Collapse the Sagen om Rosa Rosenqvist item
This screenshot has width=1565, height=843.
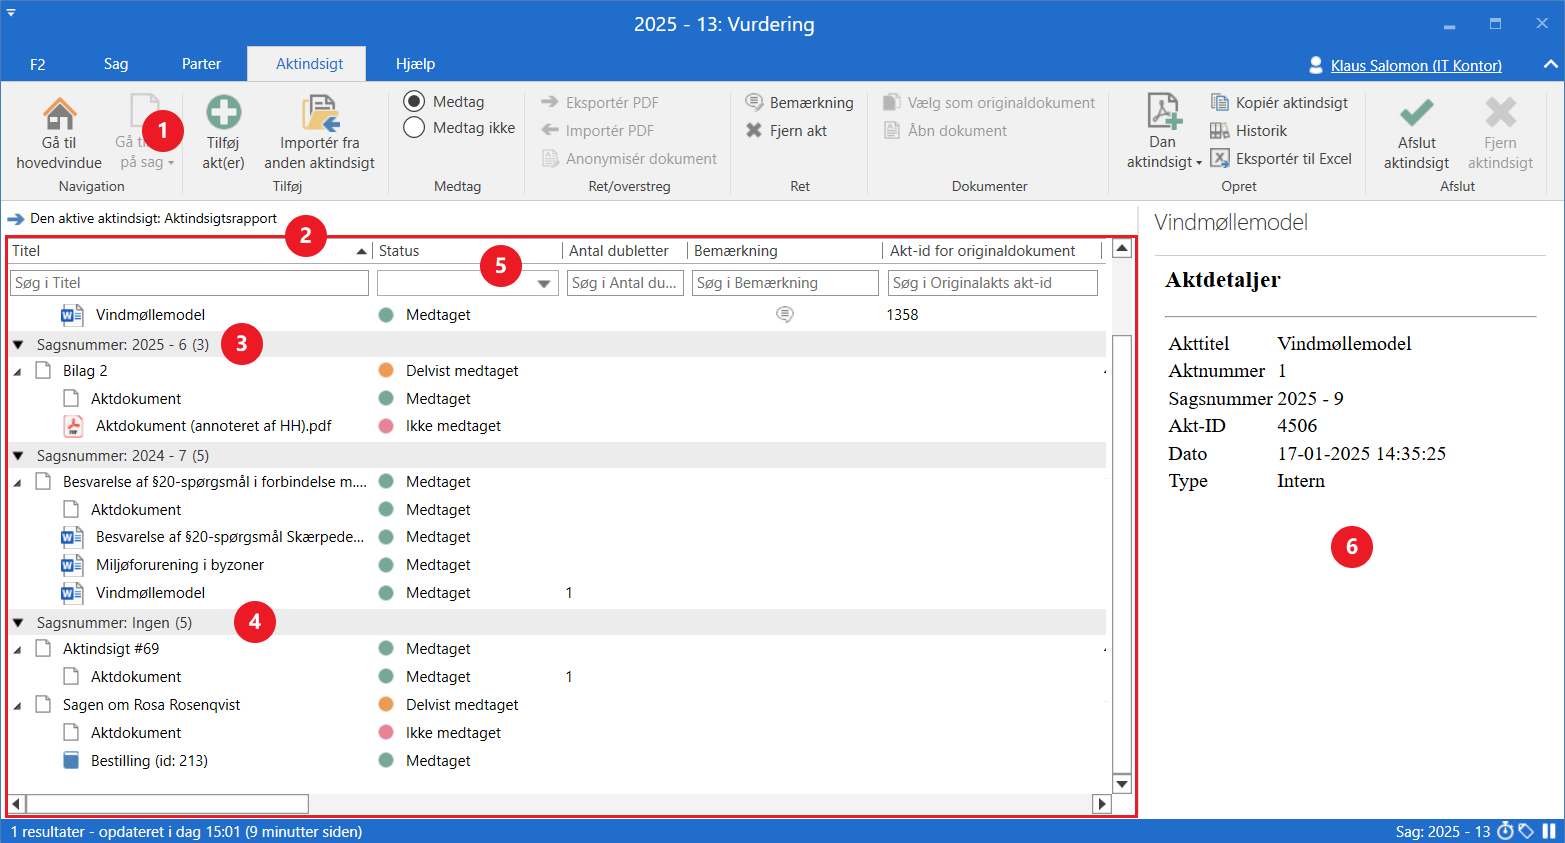pos(18,705)
